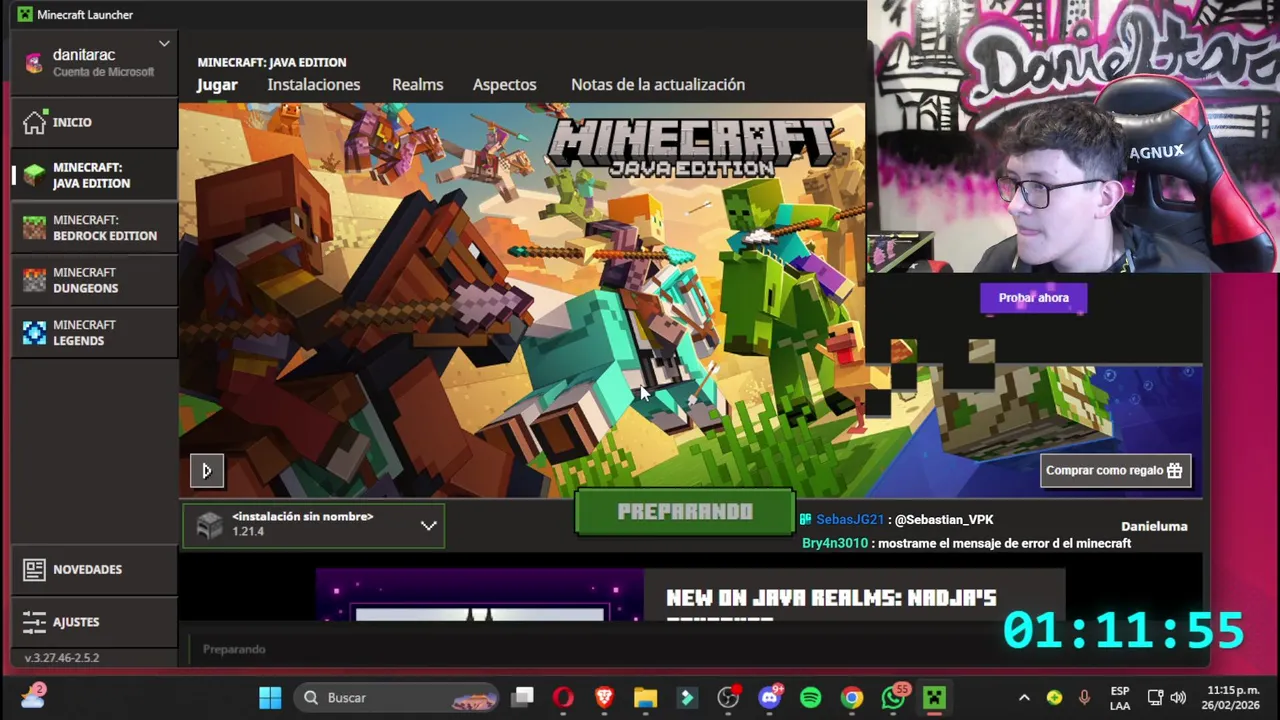This screenshot has width=1280, height=720.
Task: Open the Novedades news section
Action: (94, 569)
